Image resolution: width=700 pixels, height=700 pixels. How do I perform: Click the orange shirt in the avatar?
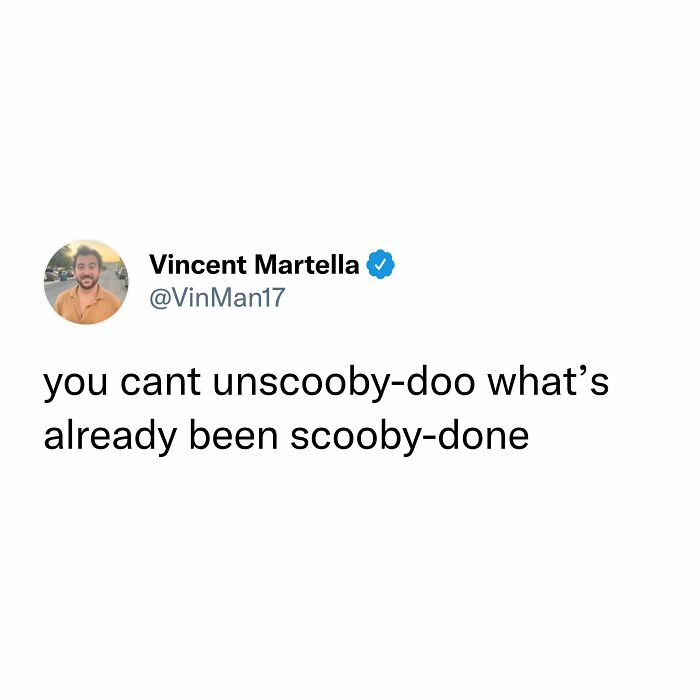(x=87, y=306)
